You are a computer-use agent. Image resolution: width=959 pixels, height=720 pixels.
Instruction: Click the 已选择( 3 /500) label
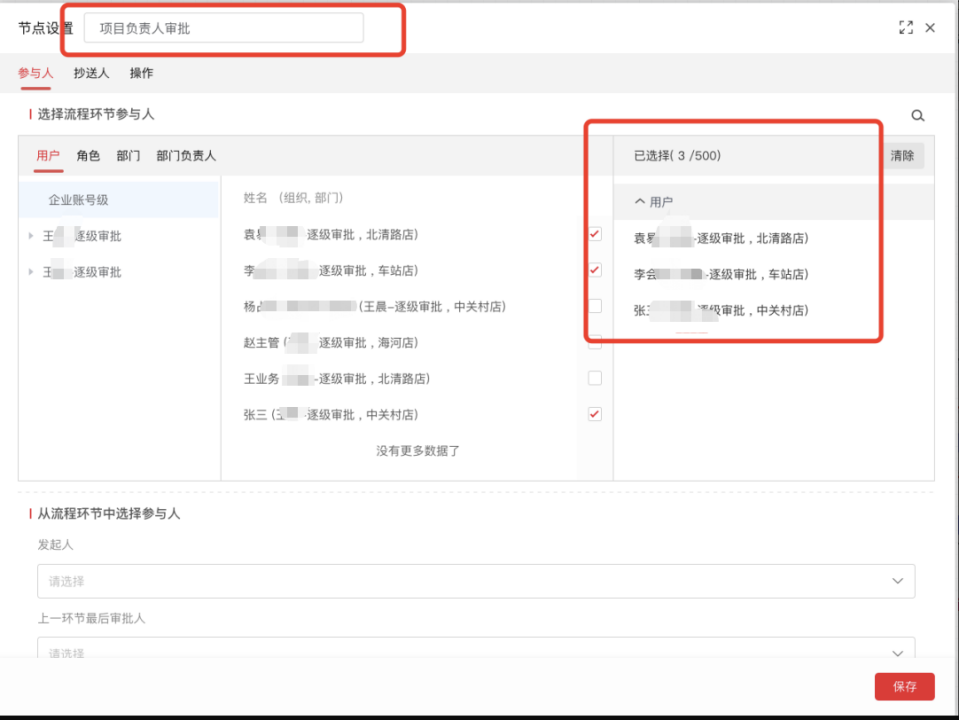677,155
